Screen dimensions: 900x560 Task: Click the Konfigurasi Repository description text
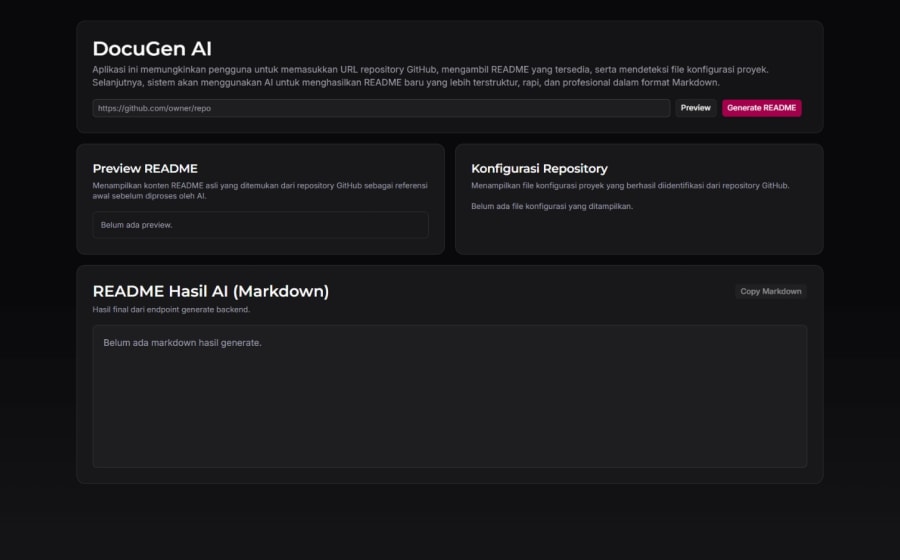(x=630, y=186)
